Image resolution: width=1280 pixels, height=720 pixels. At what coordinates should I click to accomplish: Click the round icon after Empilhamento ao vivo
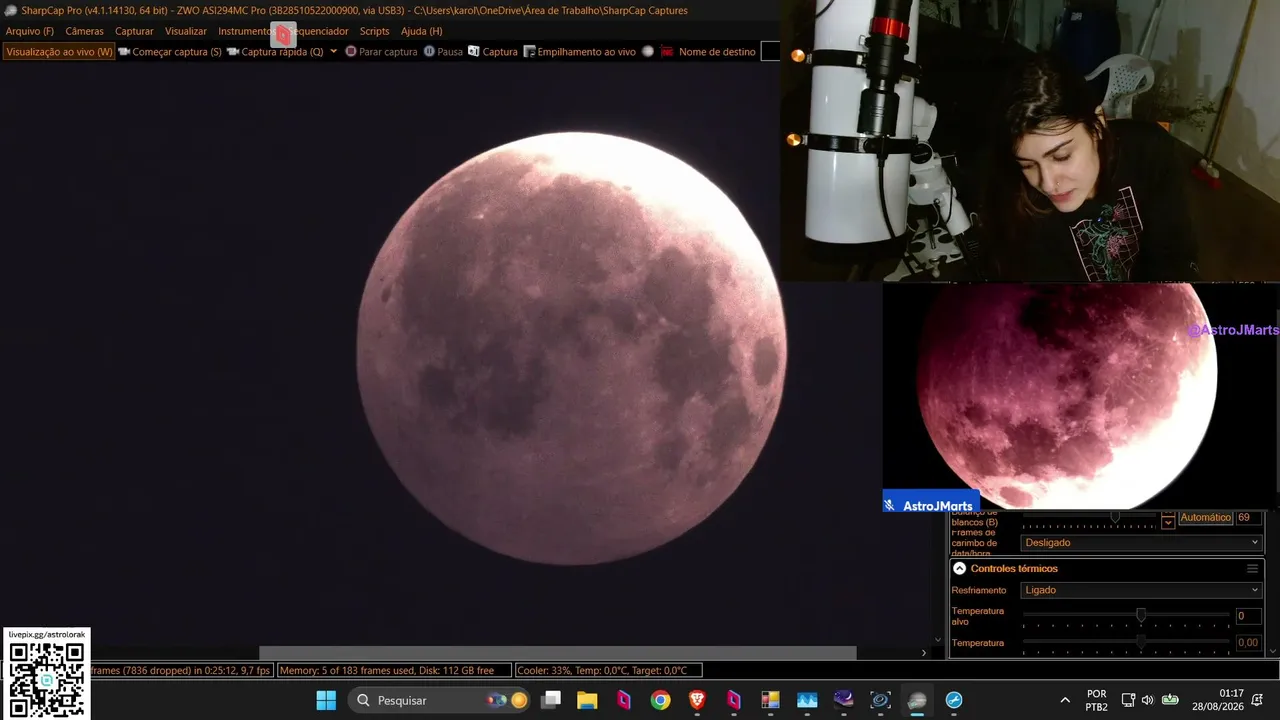click(648, 51)
